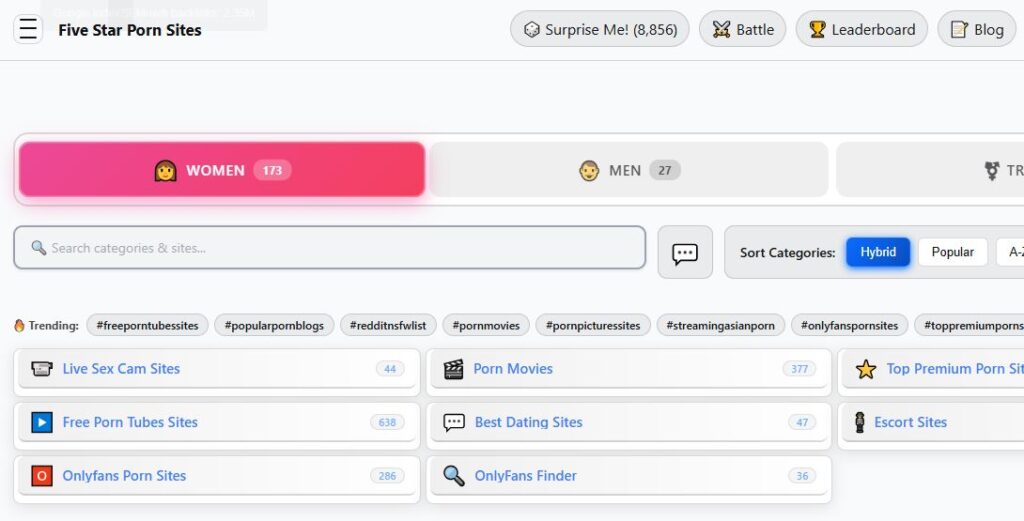Click the #popularpornblogs trending tag
This screenshot has width=1024, height=521.
(x=274, y=325)
